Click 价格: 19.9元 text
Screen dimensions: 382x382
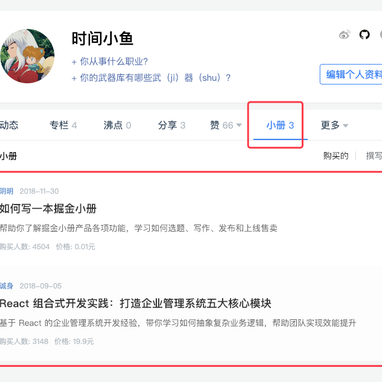click(74, 341)
